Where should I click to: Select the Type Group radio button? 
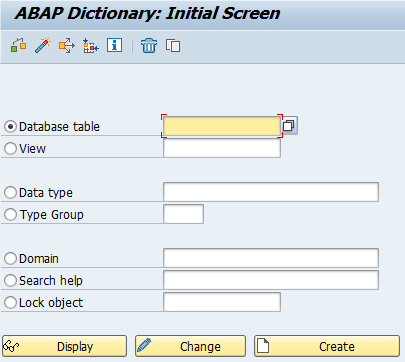point(10,214)
